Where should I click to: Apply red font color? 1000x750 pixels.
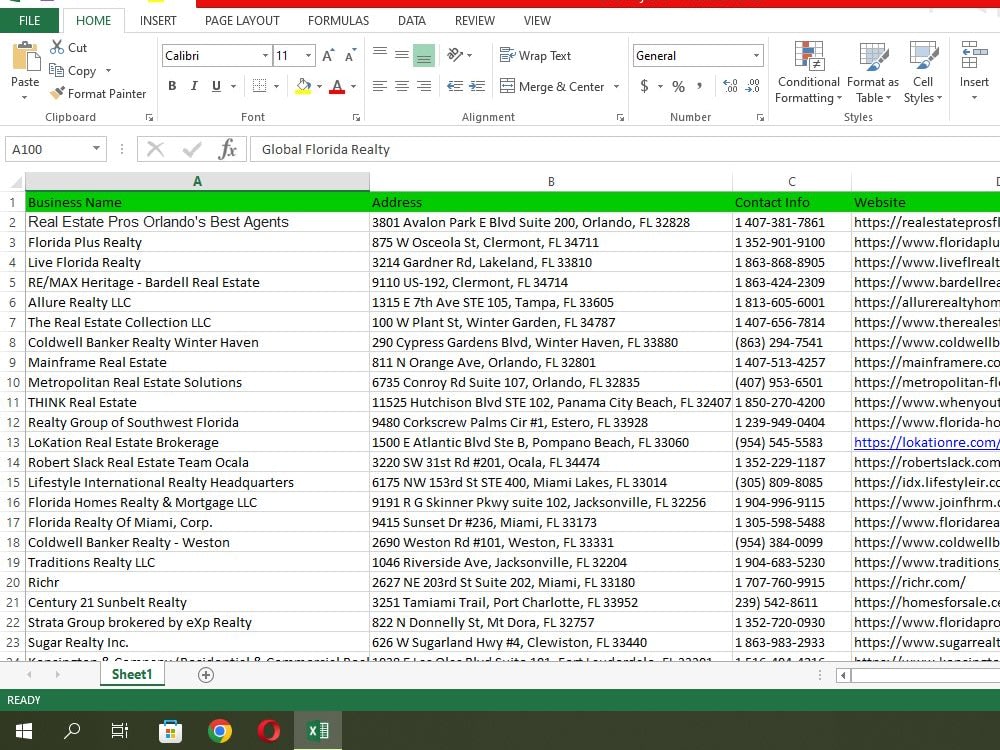click(x=337, y=86)
